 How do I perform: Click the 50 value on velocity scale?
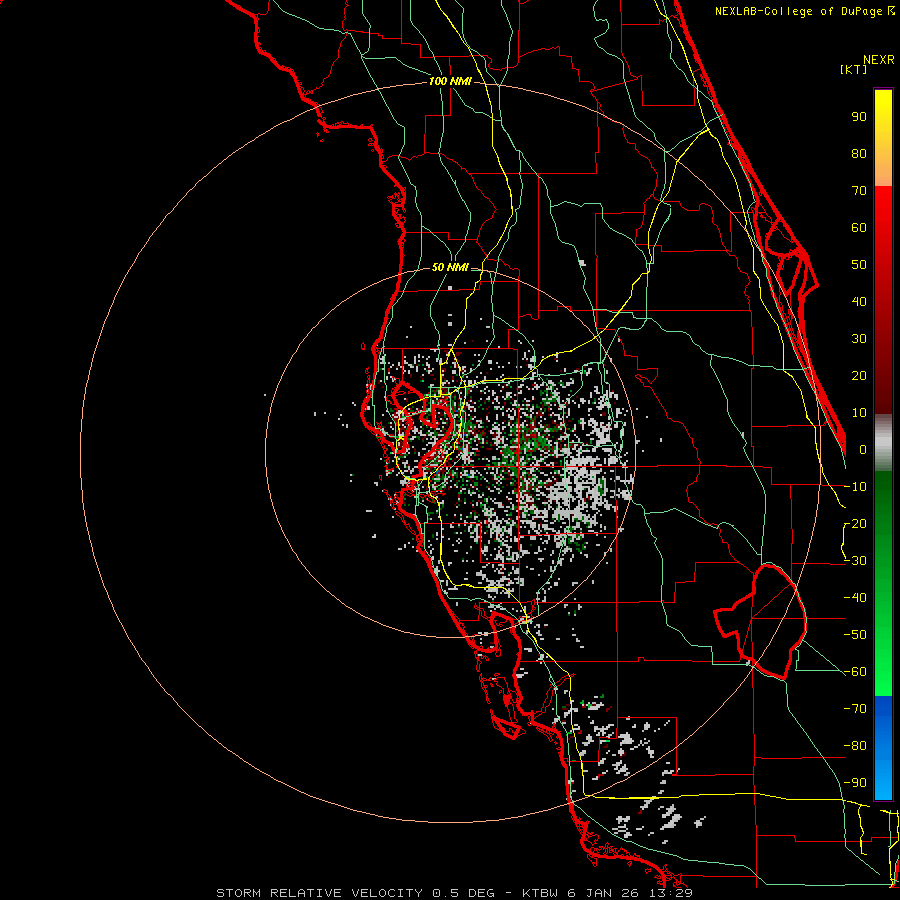(859, 265)
